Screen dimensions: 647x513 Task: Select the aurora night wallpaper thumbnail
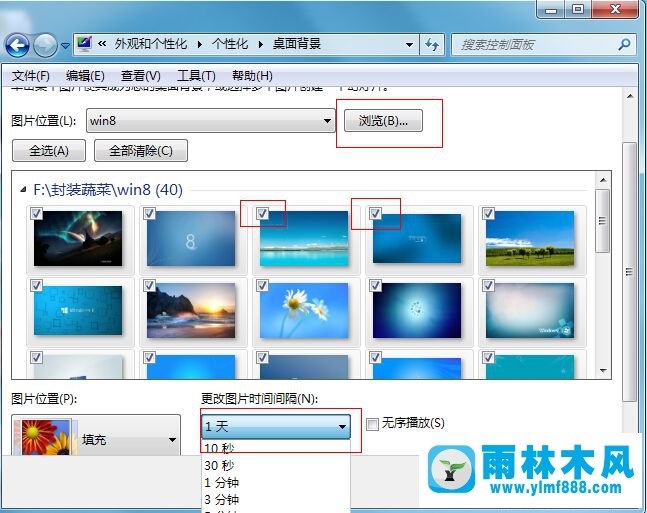(78, 238)
